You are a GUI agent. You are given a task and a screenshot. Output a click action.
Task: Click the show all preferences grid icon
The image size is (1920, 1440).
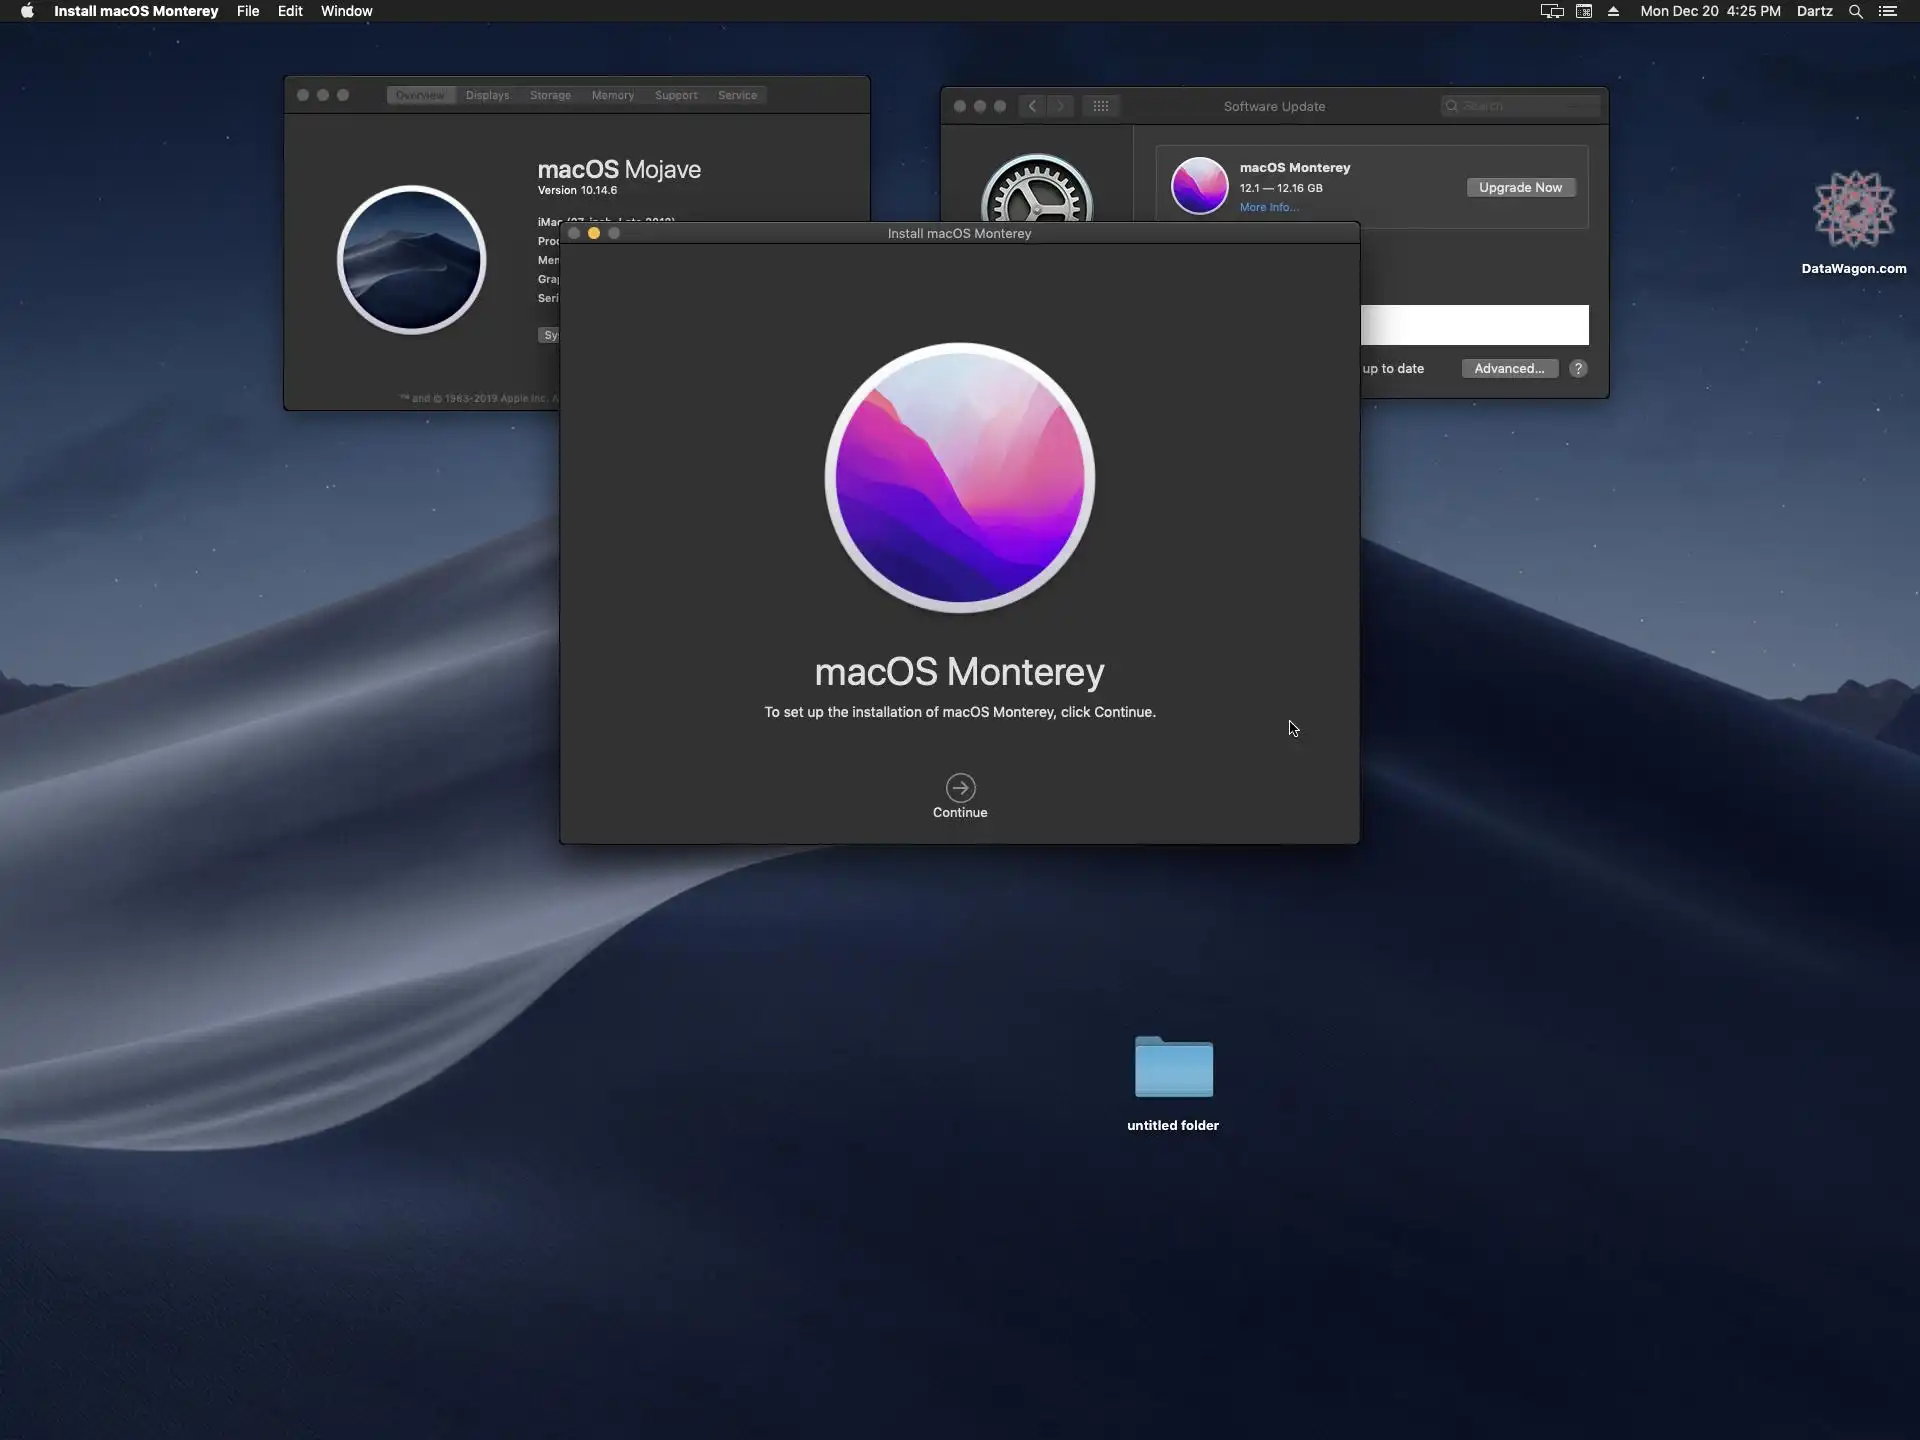click(x=1100, y=106)
